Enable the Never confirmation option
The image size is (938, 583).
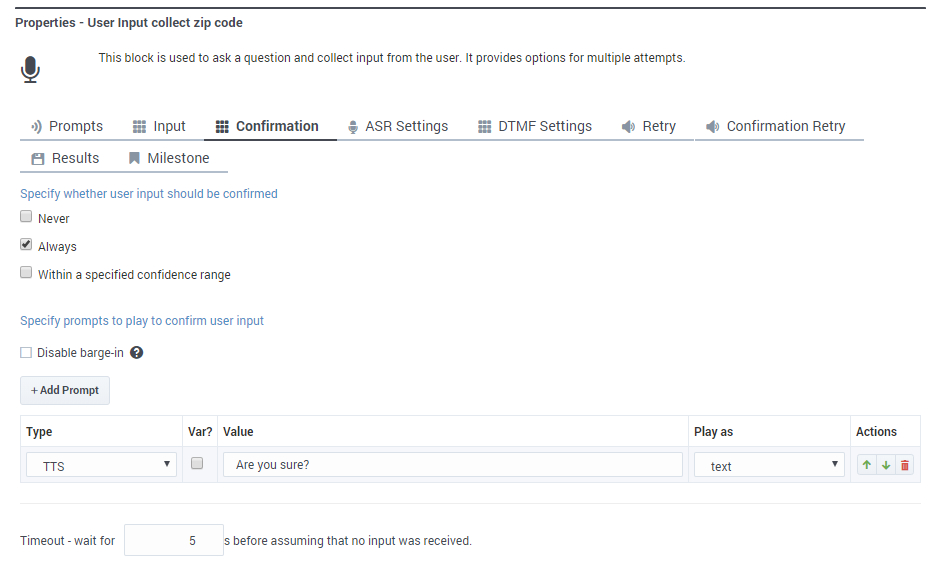(x=25, y=216)
